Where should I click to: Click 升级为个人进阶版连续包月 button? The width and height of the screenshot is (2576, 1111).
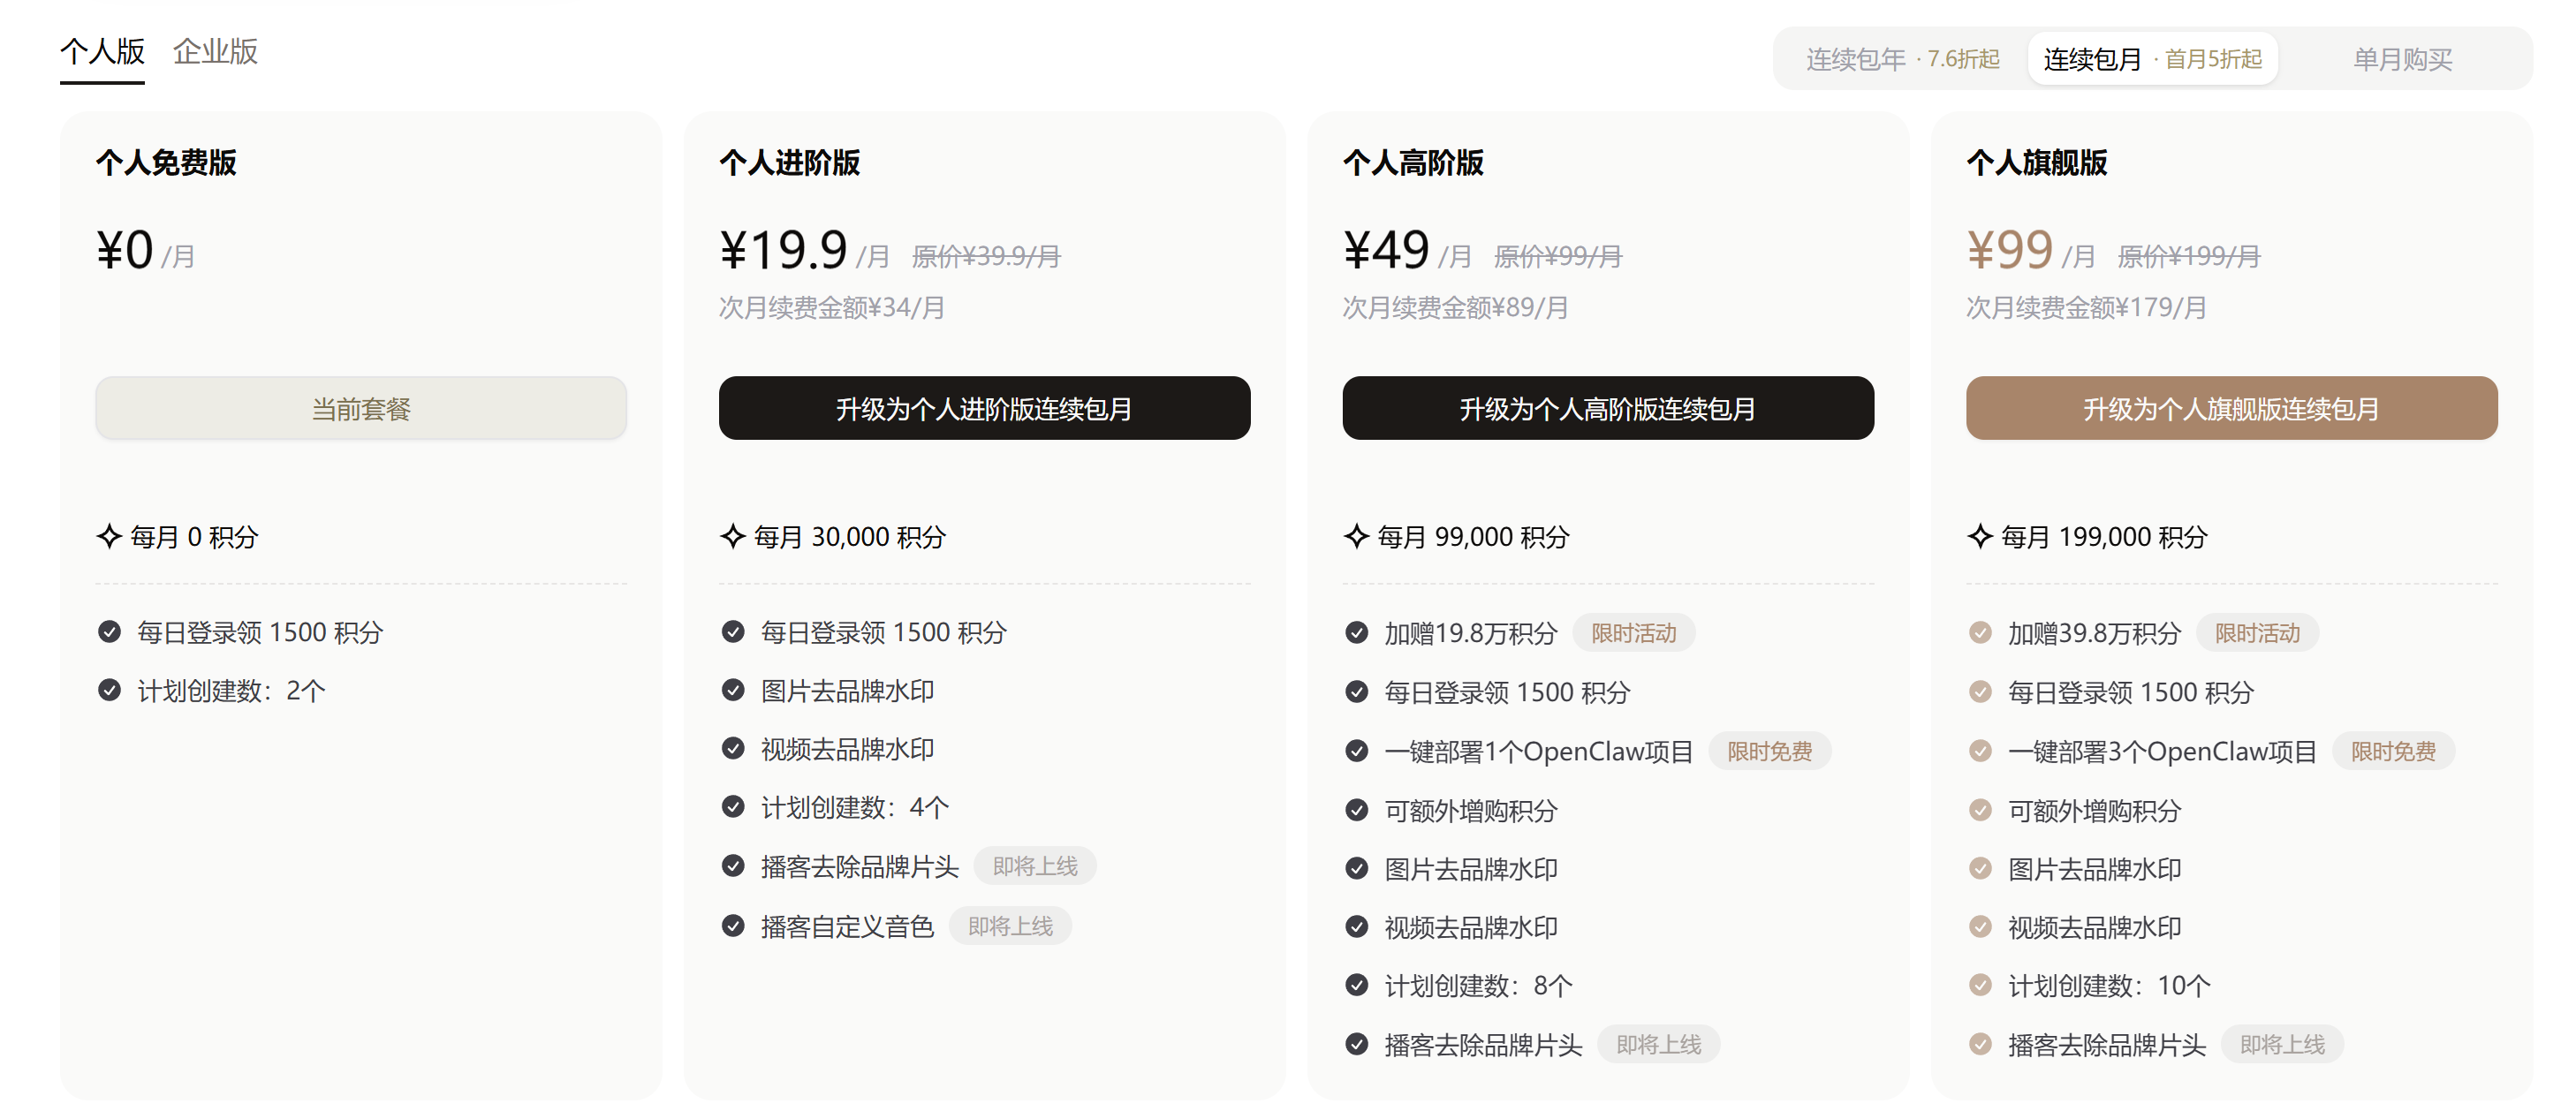point(984,408)
